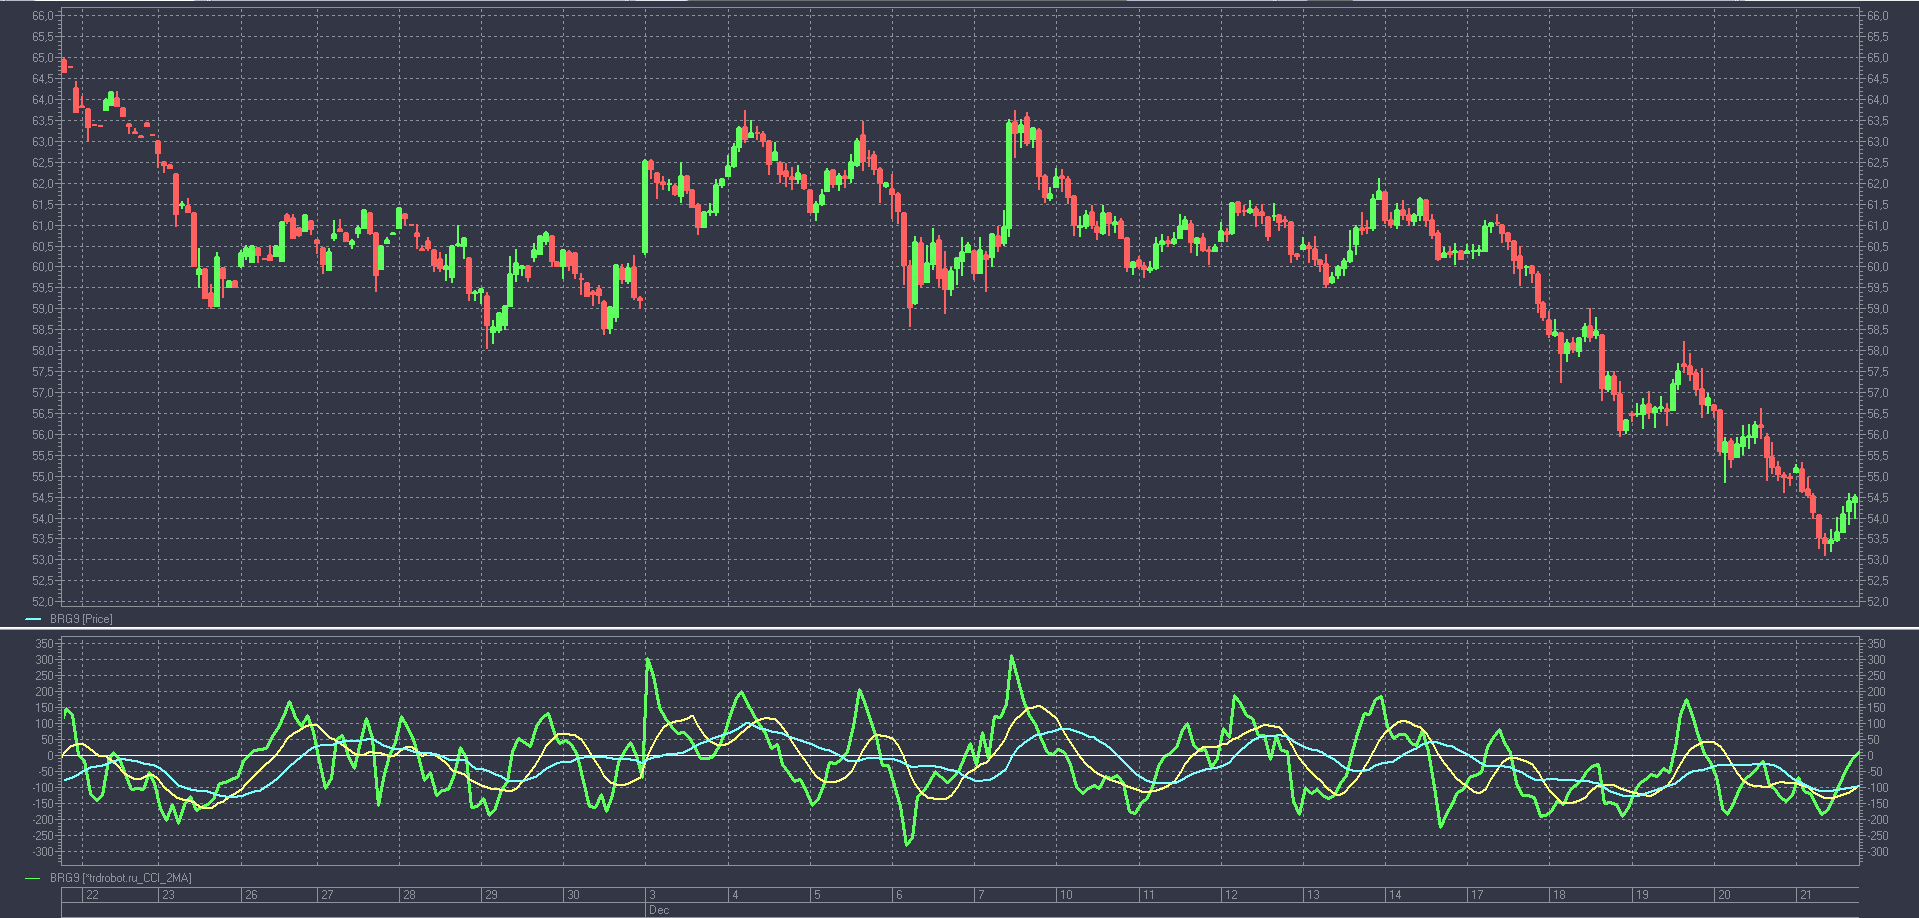This screenshot has width=1919, height=918.
Task: Click the divider between price and CCI panels
Action: point(959,628)
